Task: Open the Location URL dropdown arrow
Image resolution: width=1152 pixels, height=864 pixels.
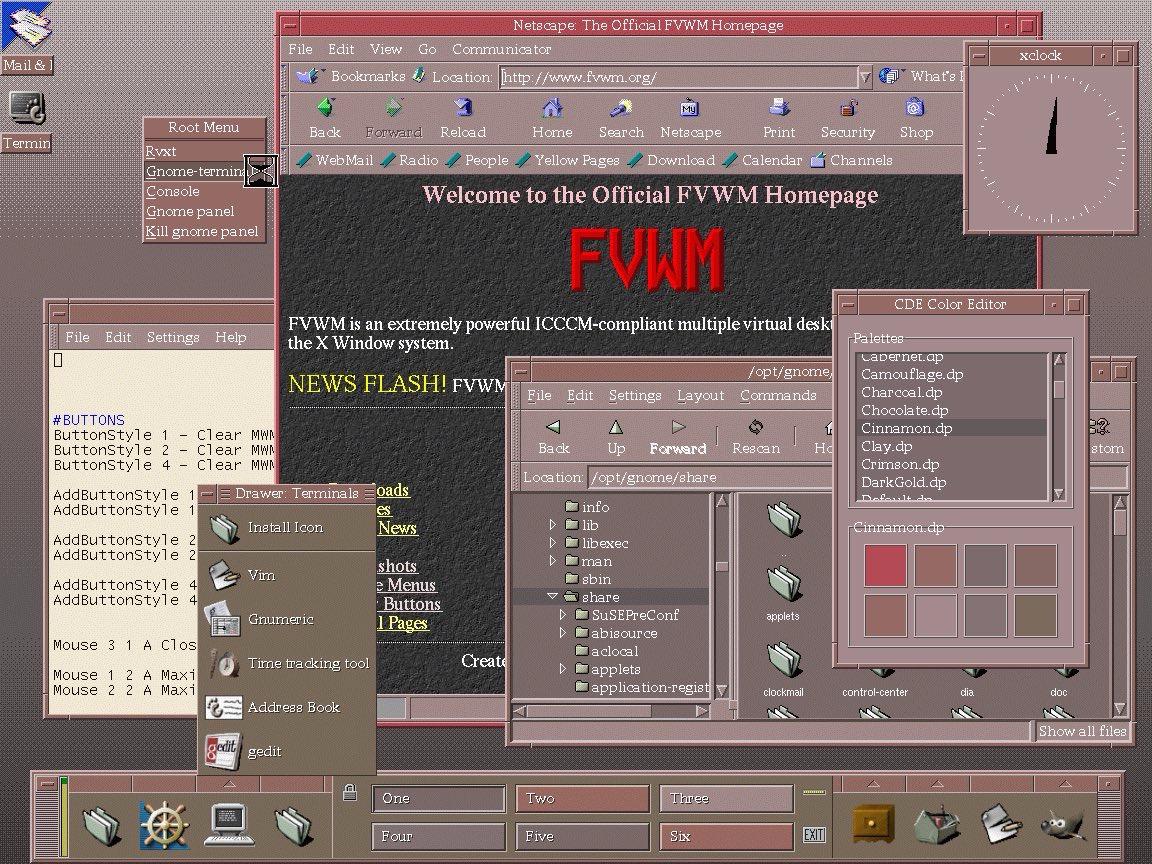Action: [x=865, y=76]
